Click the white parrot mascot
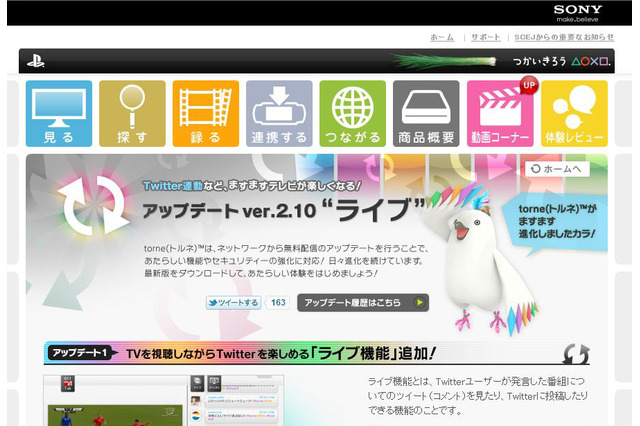This screenshot has height=426, width=640. click(478, 261)
